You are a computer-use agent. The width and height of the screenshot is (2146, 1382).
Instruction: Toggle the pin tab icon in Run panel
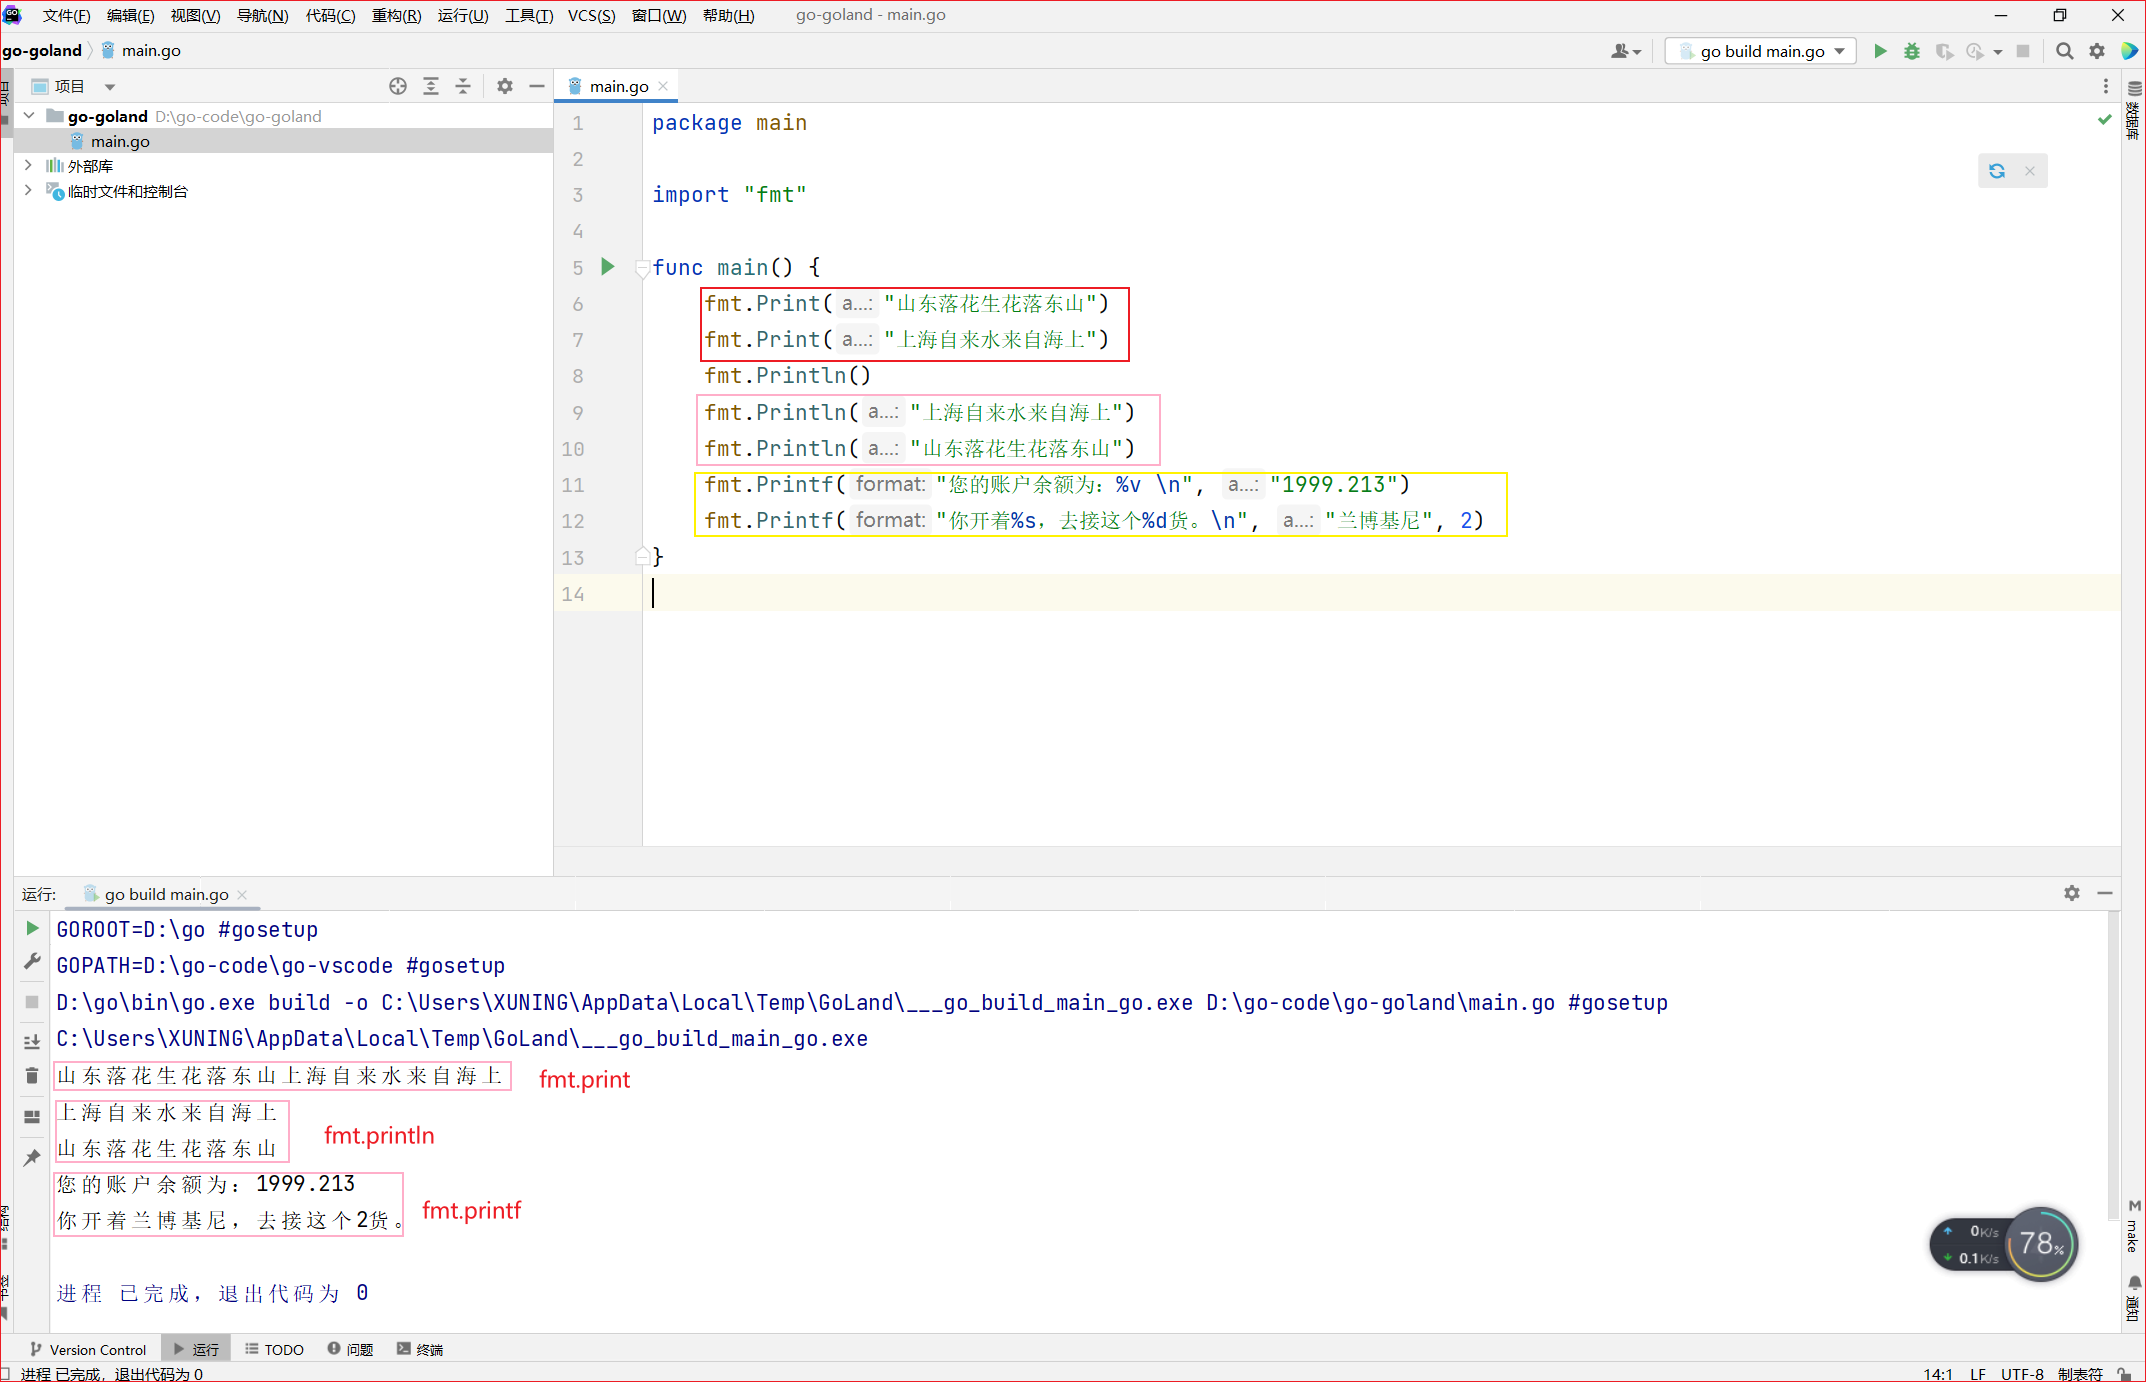pyautogui.click(x=32, y=1157)
